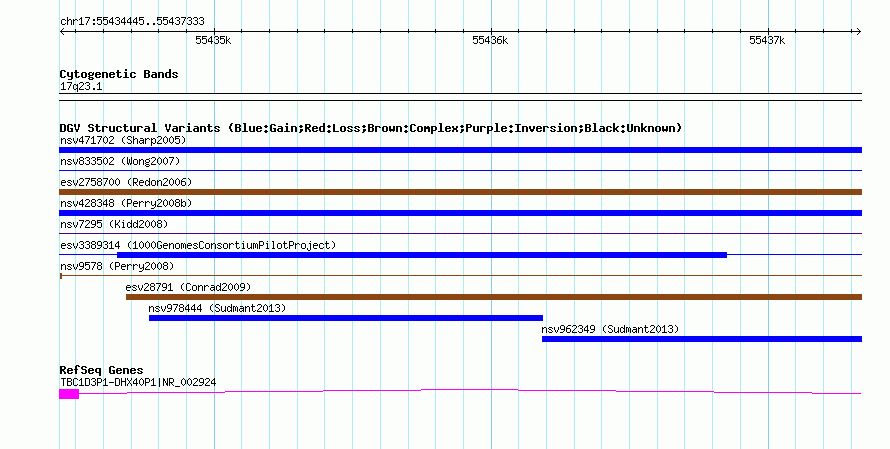Viewport: 890px width, 449px height.
Task: Click the nsv471702 (Sharp2005) blue variant bar
Action: click(x=460, y=150)
